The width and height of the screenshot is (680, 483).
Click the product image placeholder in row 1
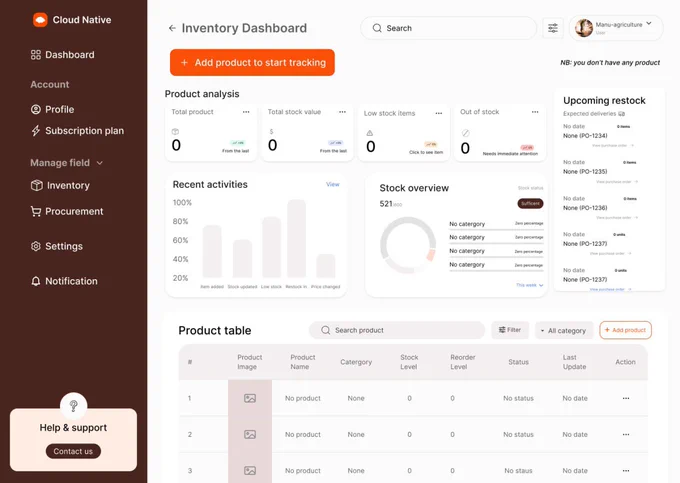click(x=250, y=398)
